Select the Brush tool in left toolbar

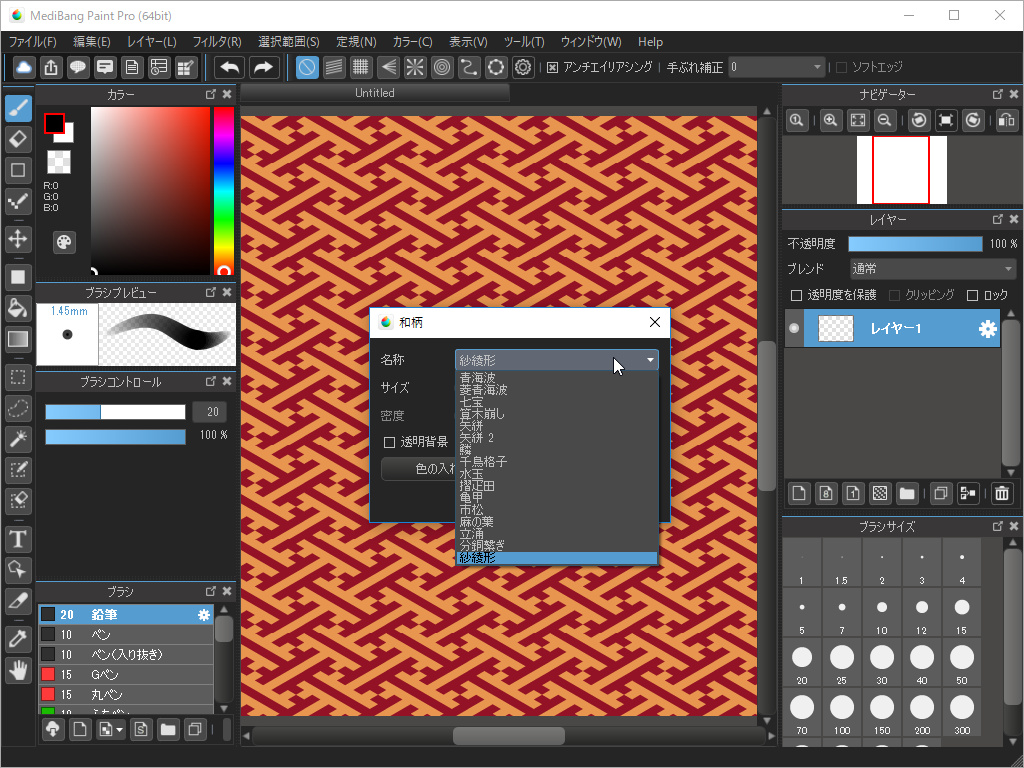[18, 108]
